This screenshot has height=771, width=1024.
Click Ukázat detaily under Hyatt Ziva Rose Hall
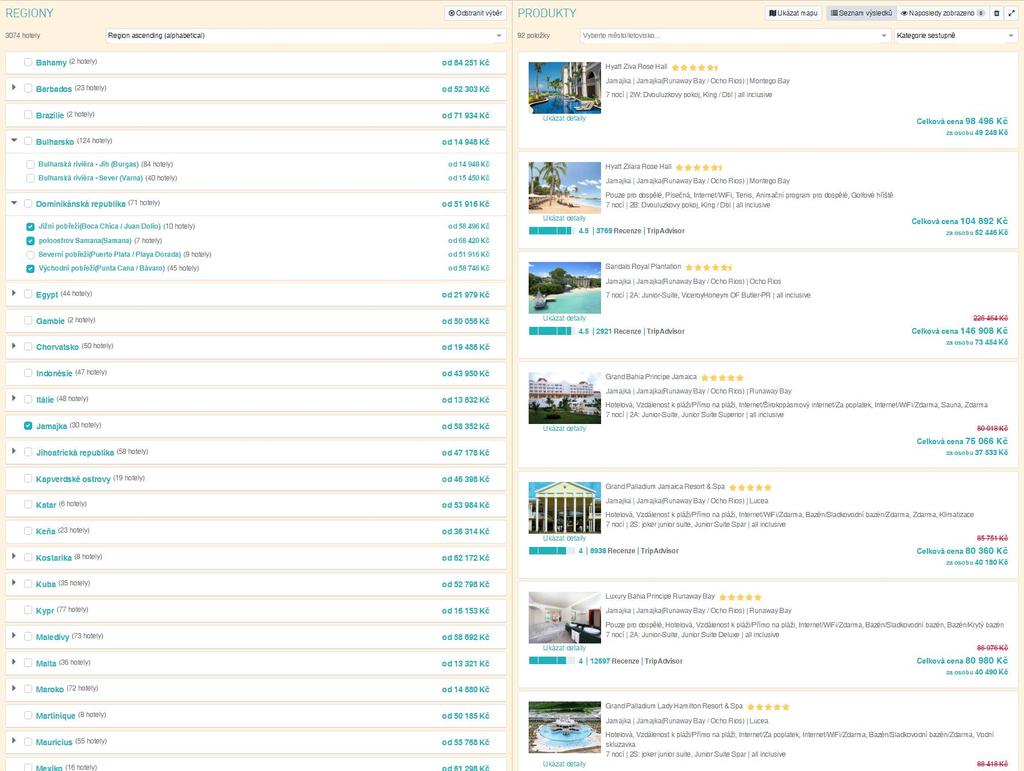[564, 119]
